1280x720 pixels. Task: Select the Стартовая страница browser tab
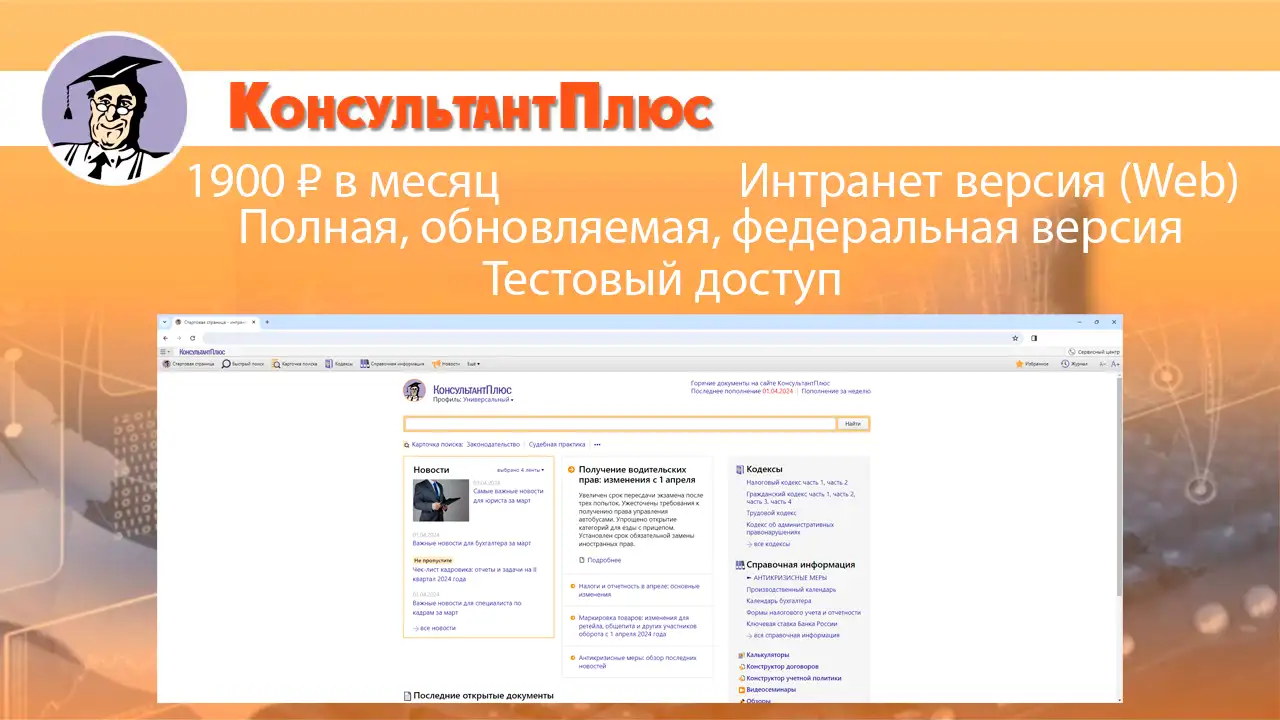click(x=216, y=322)
